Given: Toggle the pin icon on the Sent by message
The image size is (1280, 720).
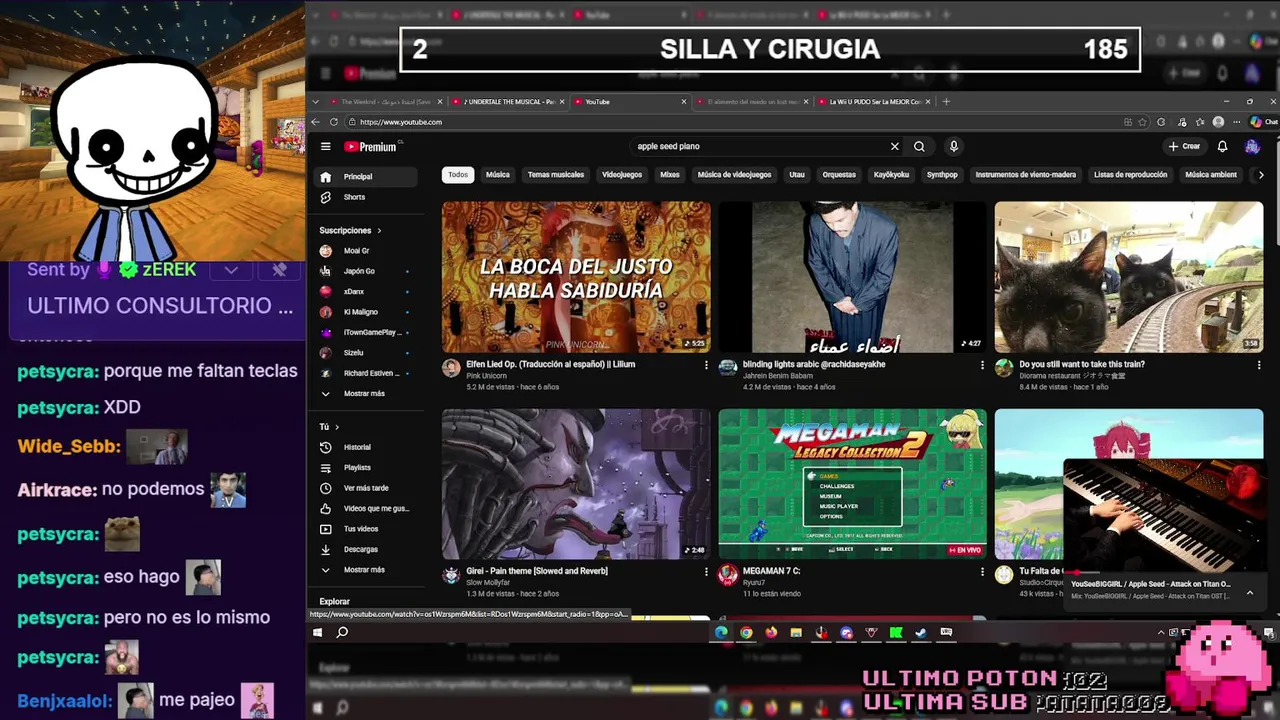Looking at the screenshot, I should 279,270.
